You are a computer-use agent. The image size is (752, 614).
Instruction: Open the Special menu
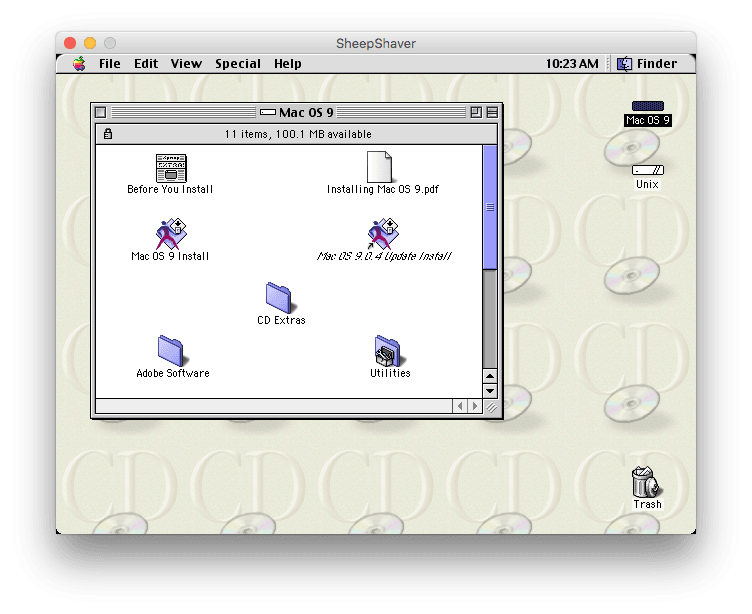point(238,63)
